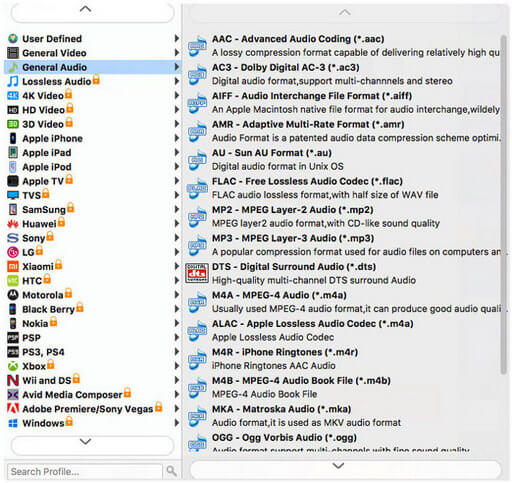
Task: Choose AIFF - Audio Interchange File Format
Action: coord(343,103)
